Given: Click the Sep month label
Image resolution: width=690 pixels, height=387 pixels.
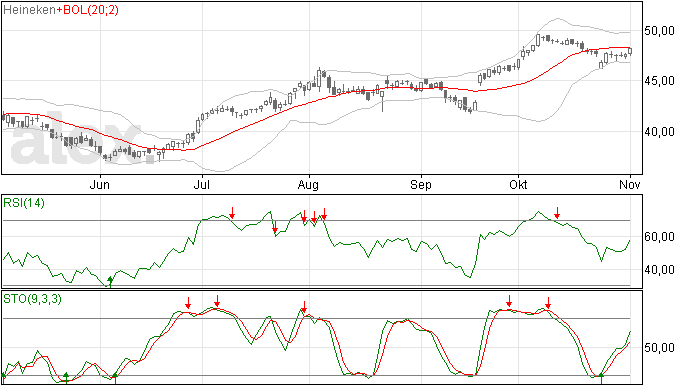Looking at the screenshot, I should pyautogui.click(x=421, y=184).
